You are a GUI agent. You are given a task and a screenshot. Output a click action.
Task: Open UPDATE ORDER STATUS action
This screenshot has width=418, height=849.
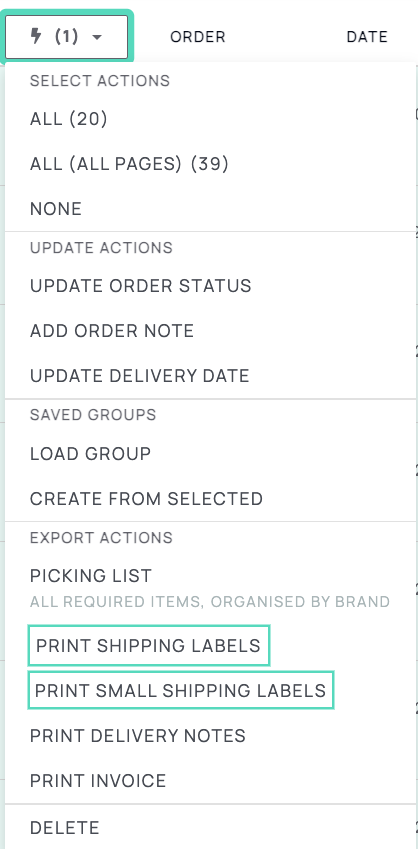click(210, 285)
